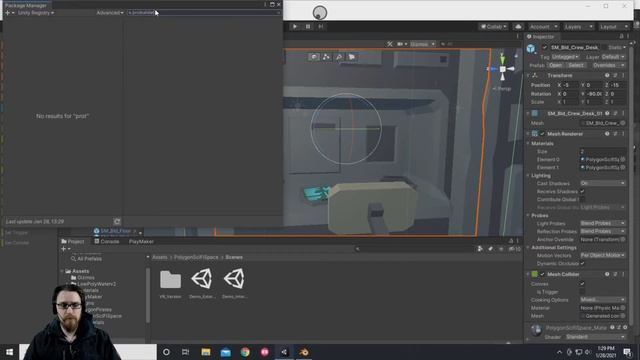Click the GameObject cube icon in Inspector
640x360 pixels.
click(x=531, y=49)
